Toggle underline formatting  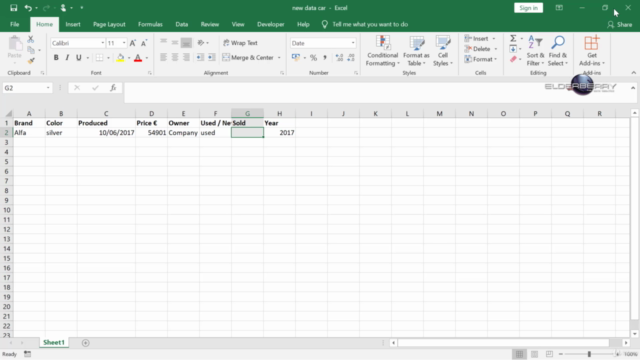[x=79, y=58]
